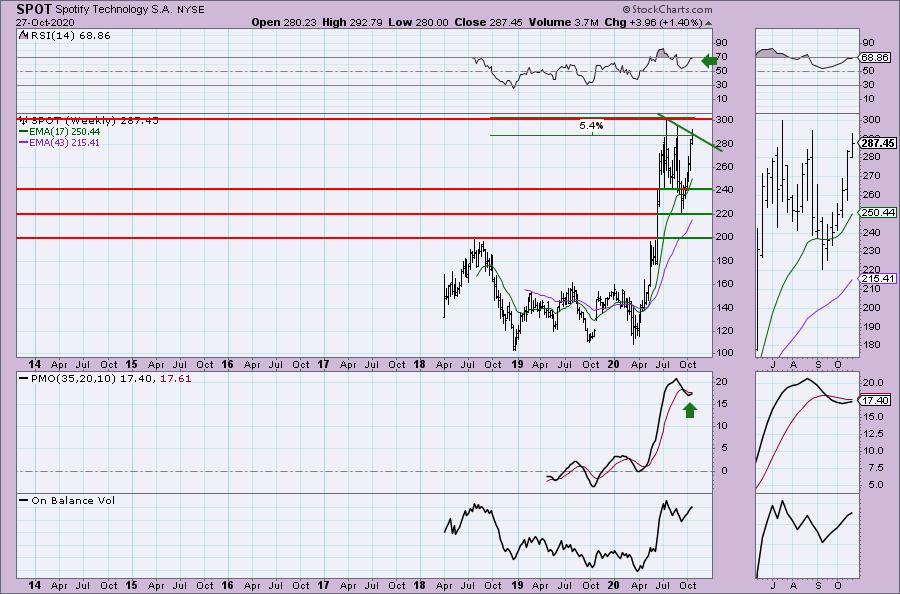900x594 pixels.
Task: Click the SPOT ticker symbol in the header
Action: tap(34, 9)
